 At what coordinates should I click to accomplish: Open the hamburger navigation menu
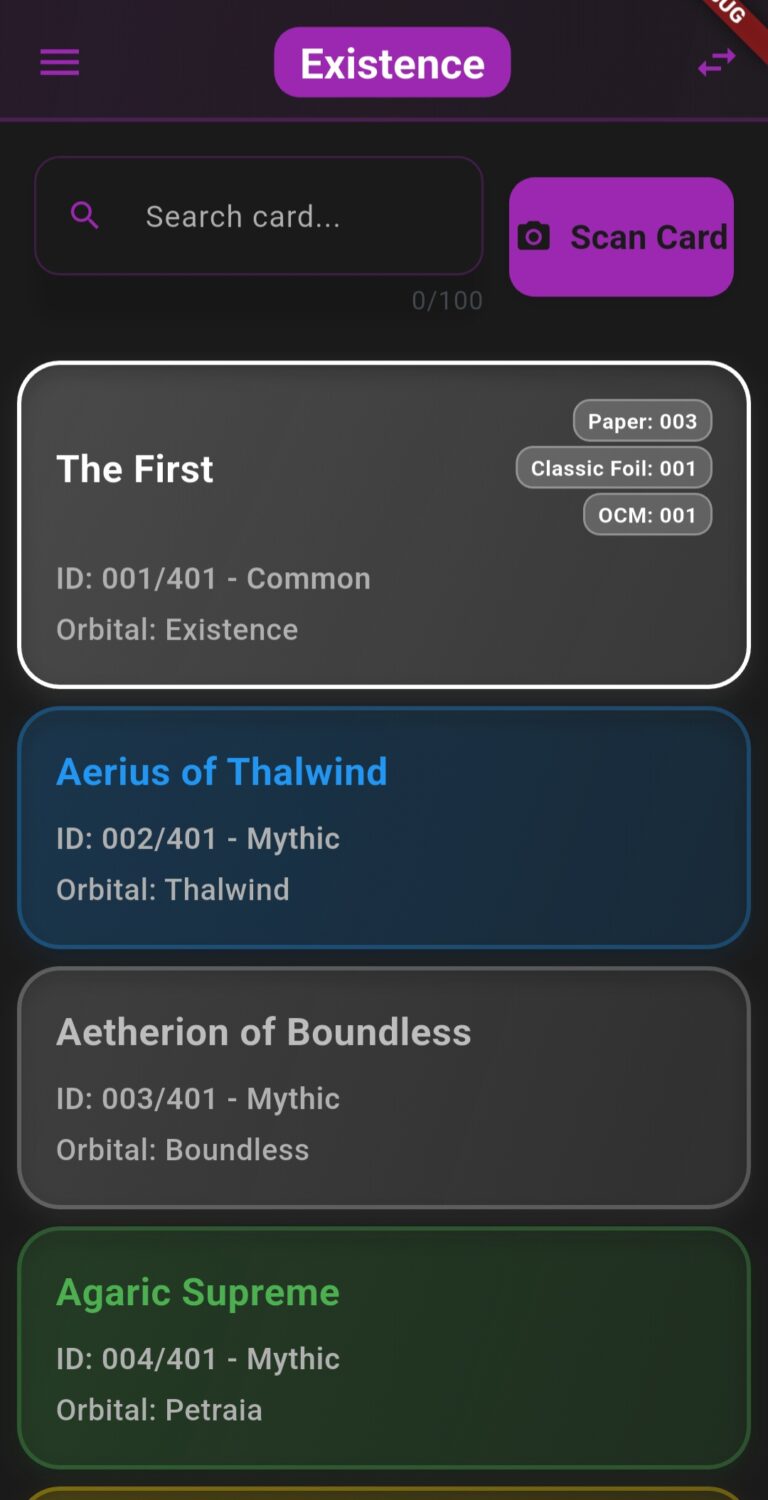click(x=60, y=63)
